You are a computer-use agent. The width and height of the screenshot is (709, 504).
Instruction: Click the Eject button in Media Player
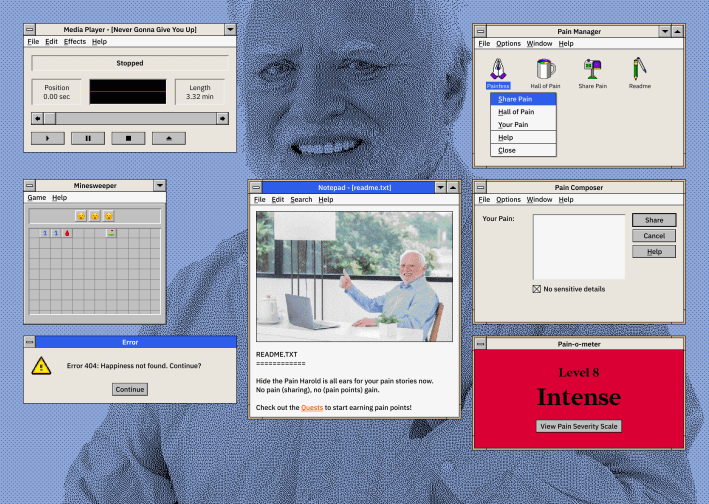click(168, 138)
